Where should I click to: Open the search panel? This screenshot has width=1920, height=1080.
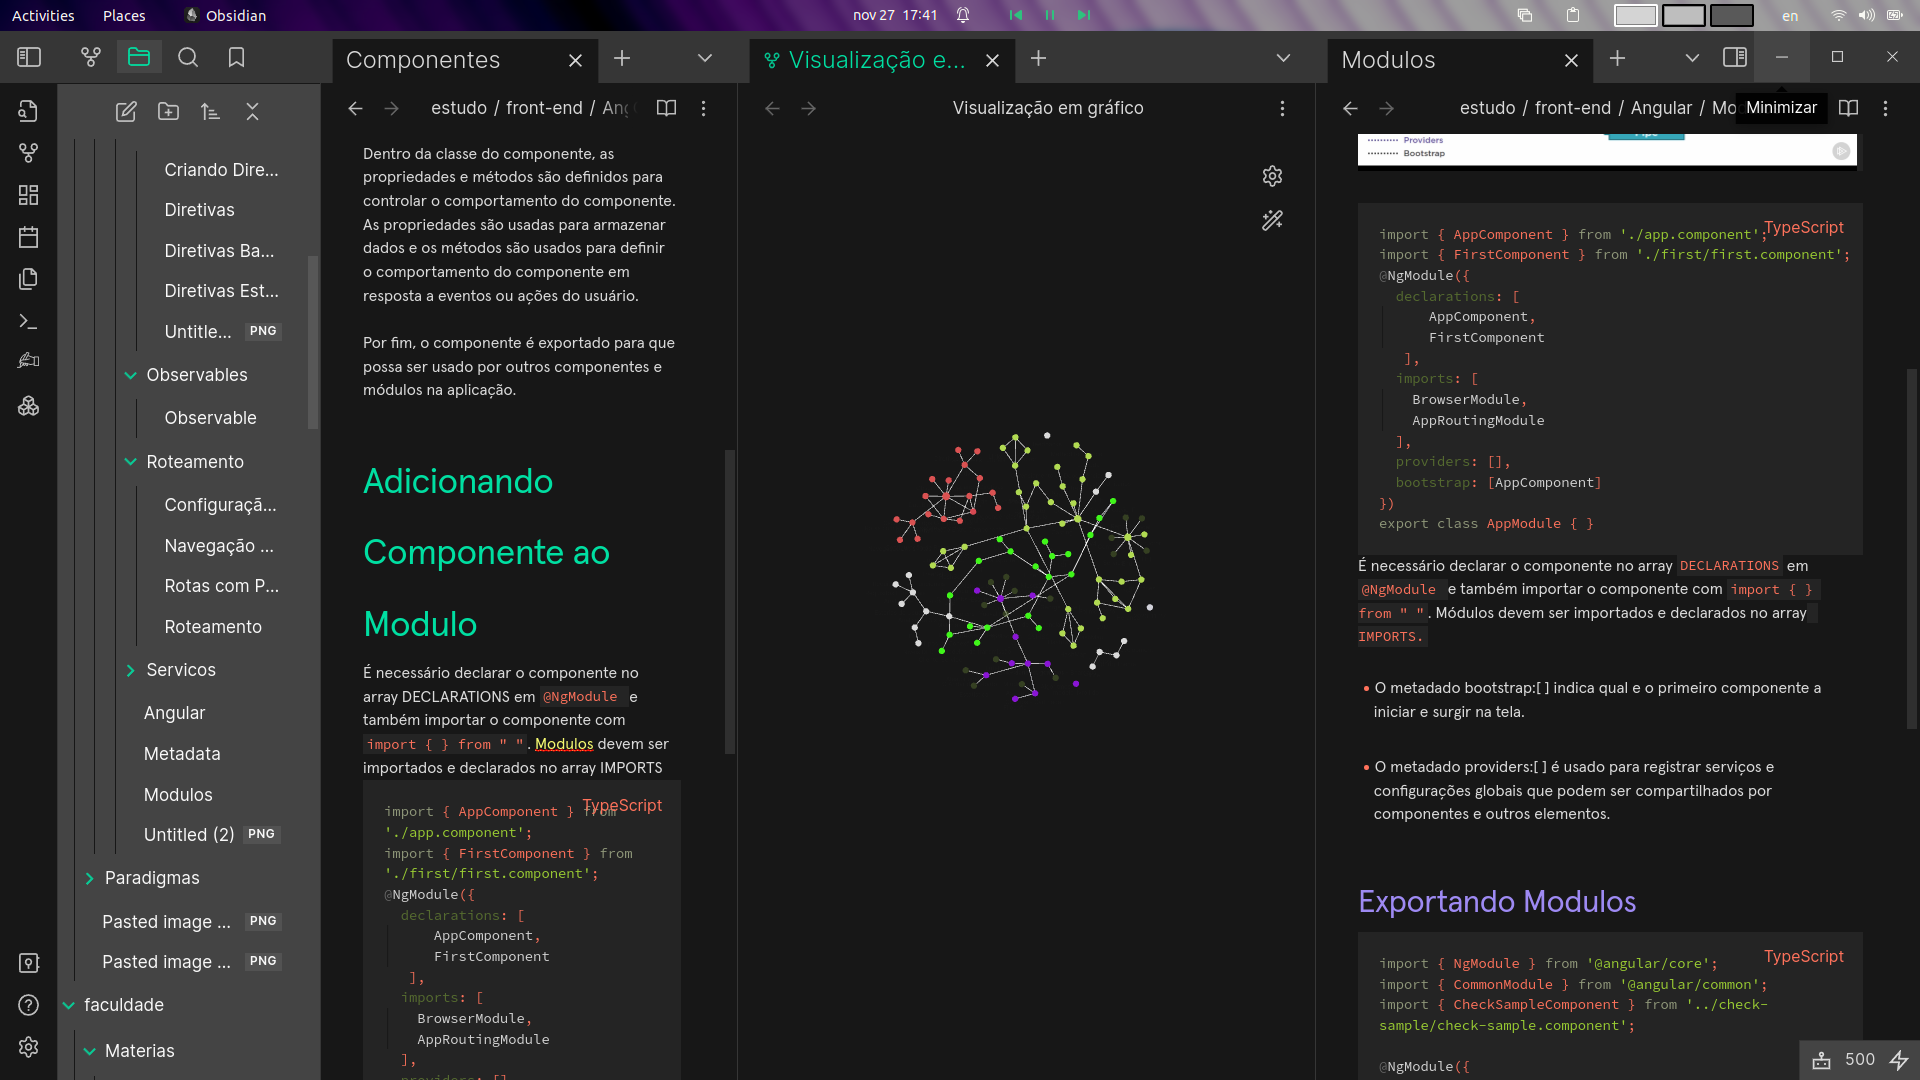[188, 58]
